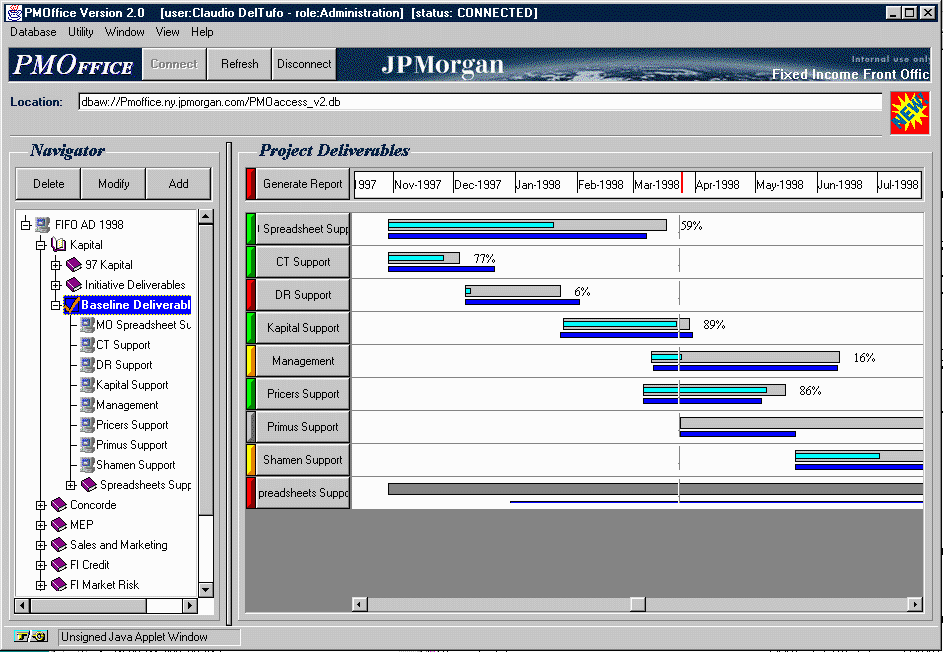Click the Delete button in Navigator
This screenshot has height=652, width=943.
[48, 183]
